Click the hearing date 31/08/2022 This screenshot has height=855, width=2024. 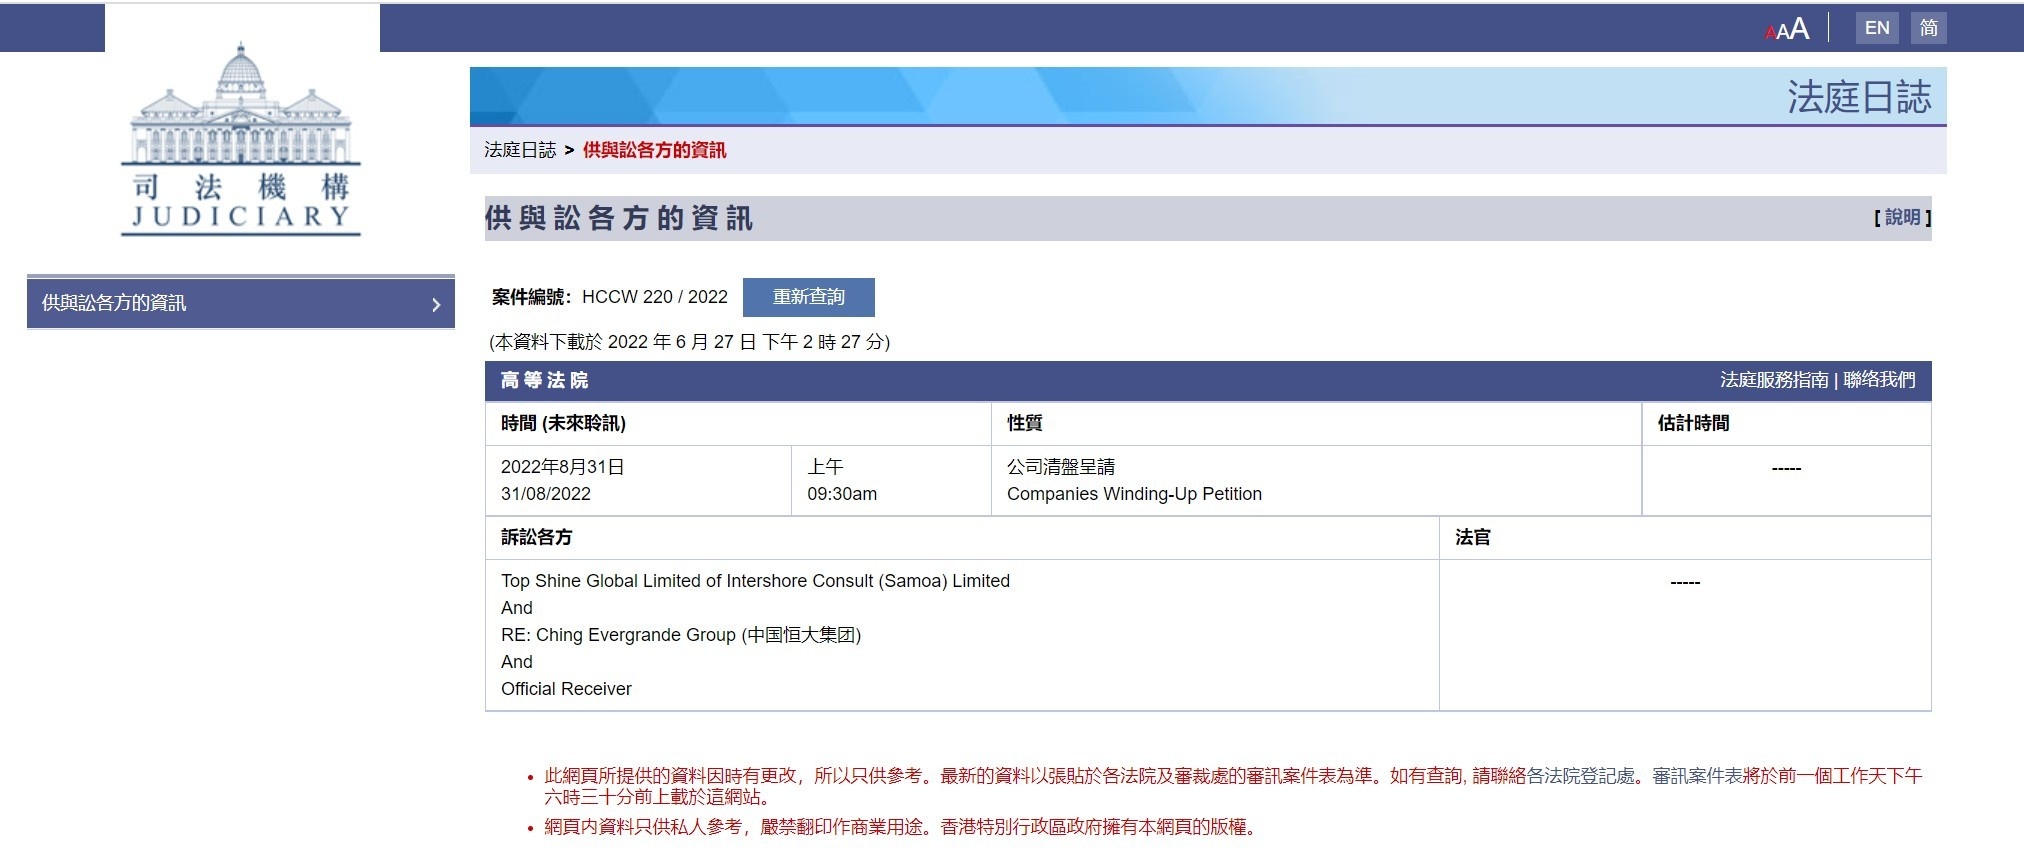[546, 494]
